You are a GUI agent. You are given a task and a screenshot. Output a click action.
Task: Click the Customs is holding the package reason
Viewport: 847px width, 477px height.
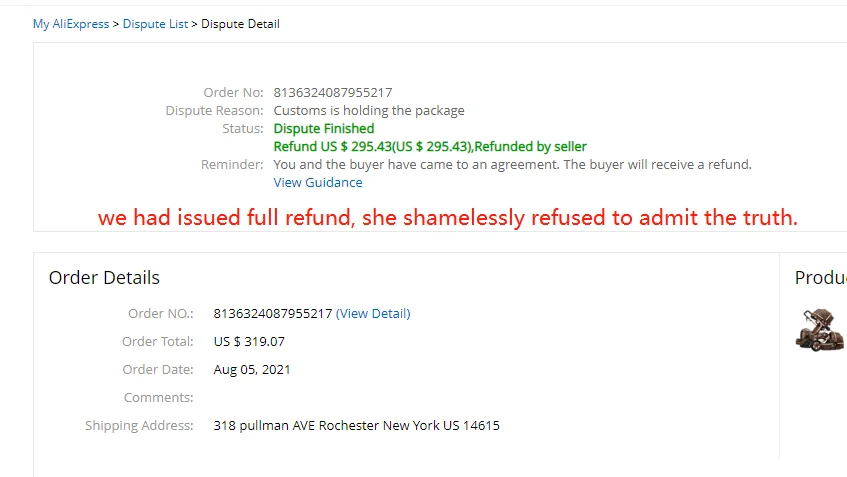(369, 111)
